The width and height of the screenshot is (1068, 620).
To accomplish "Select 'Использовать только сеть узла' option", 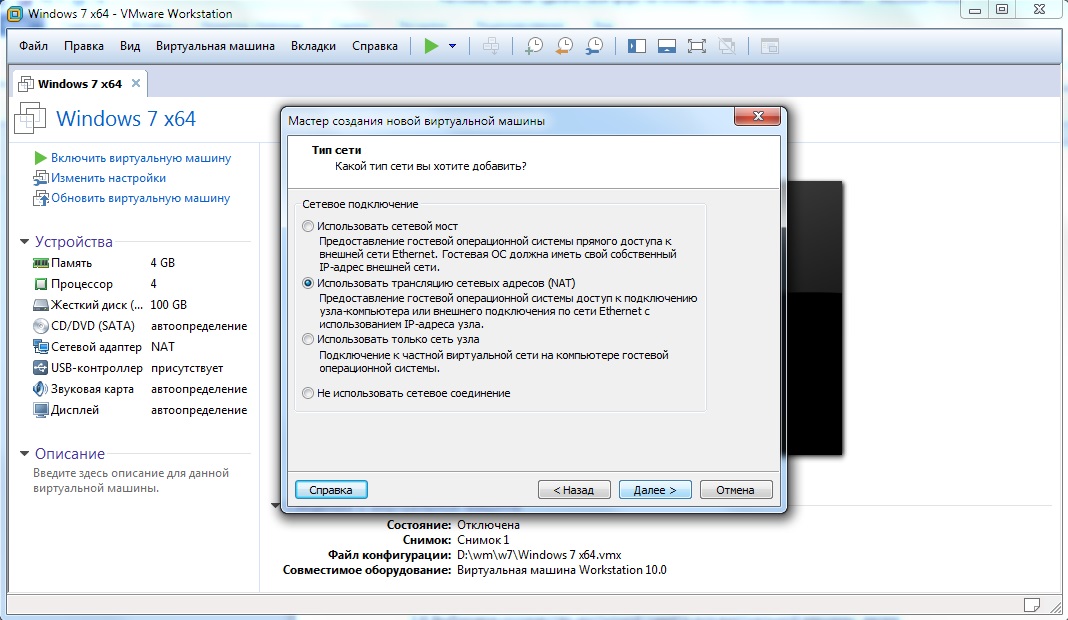I will 308,339.
